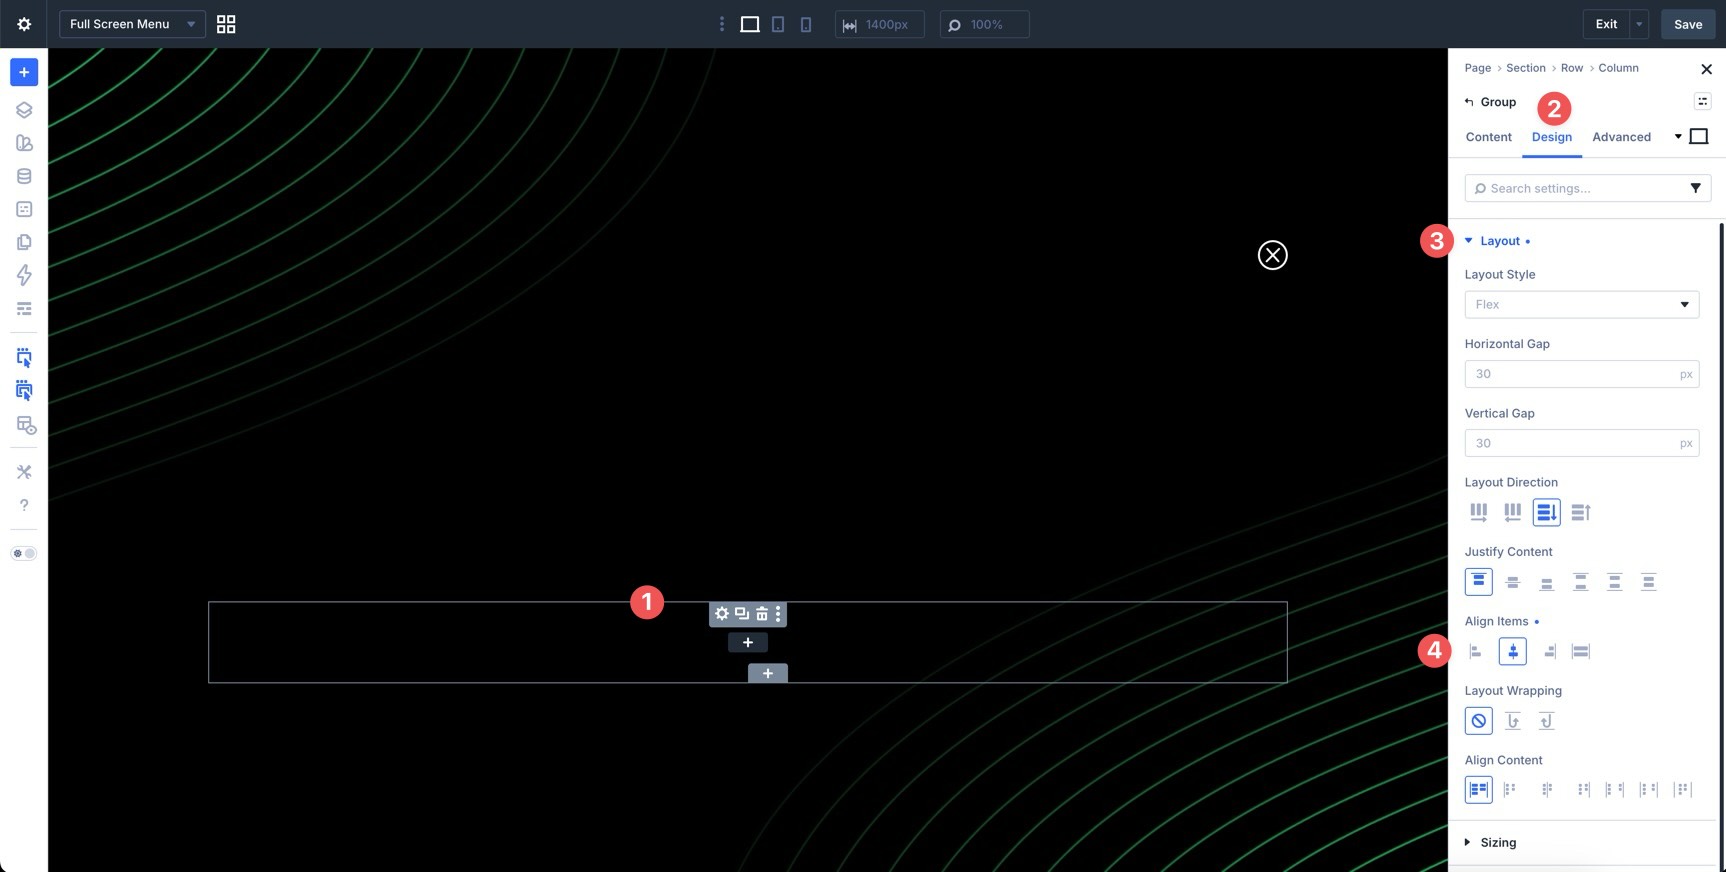Screen dimensions: 1726x872
Task: Switch to the Design tab
Action: 1552,137
